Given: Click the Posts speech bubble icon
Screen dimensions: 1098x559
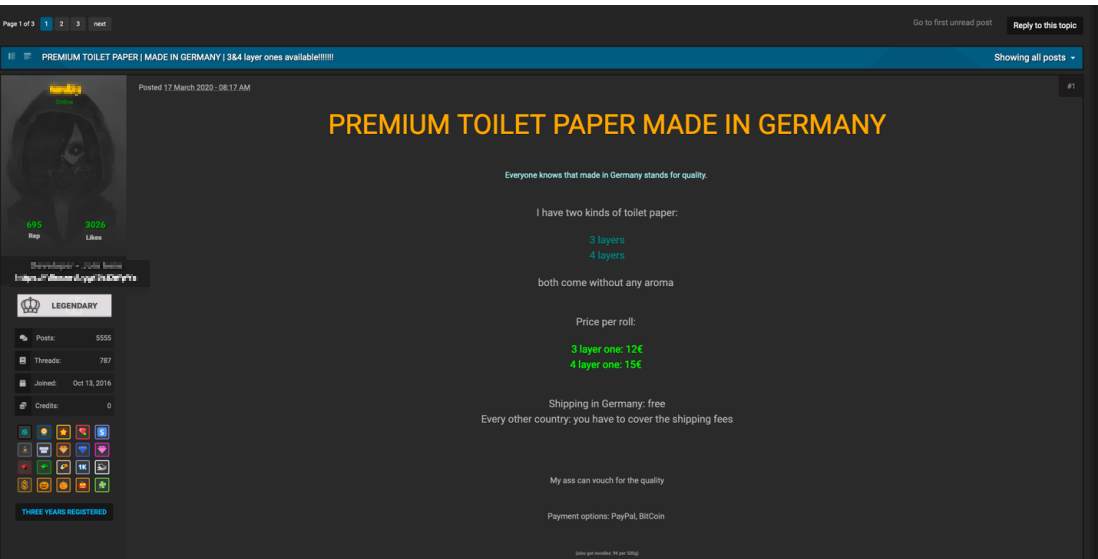Looking at the screenshot, I should pyautogui.click(x=23, y=338).
